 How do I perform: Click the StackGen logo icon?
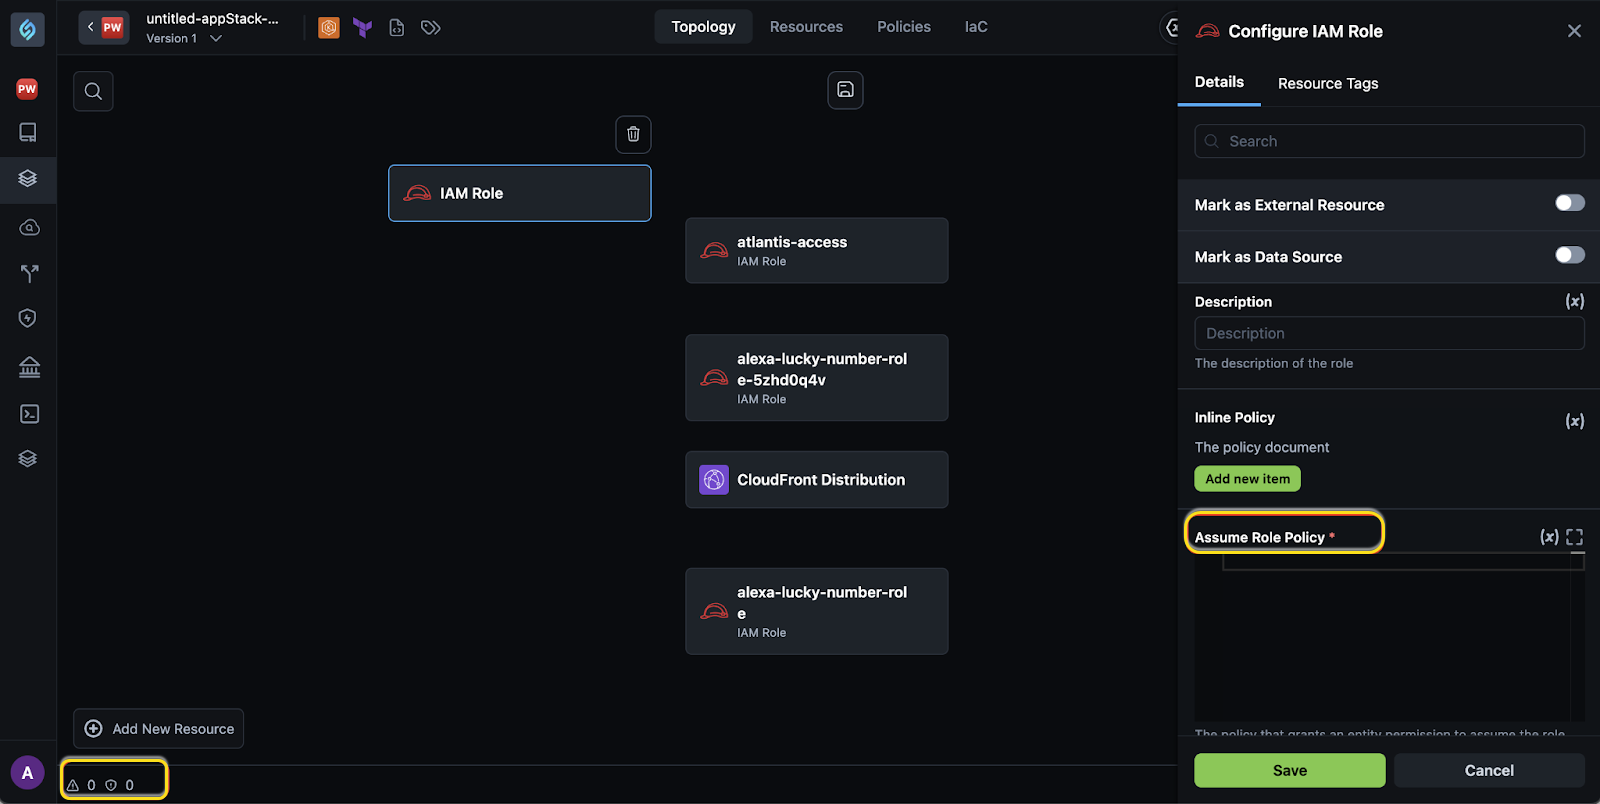click(x=28, y=30)
